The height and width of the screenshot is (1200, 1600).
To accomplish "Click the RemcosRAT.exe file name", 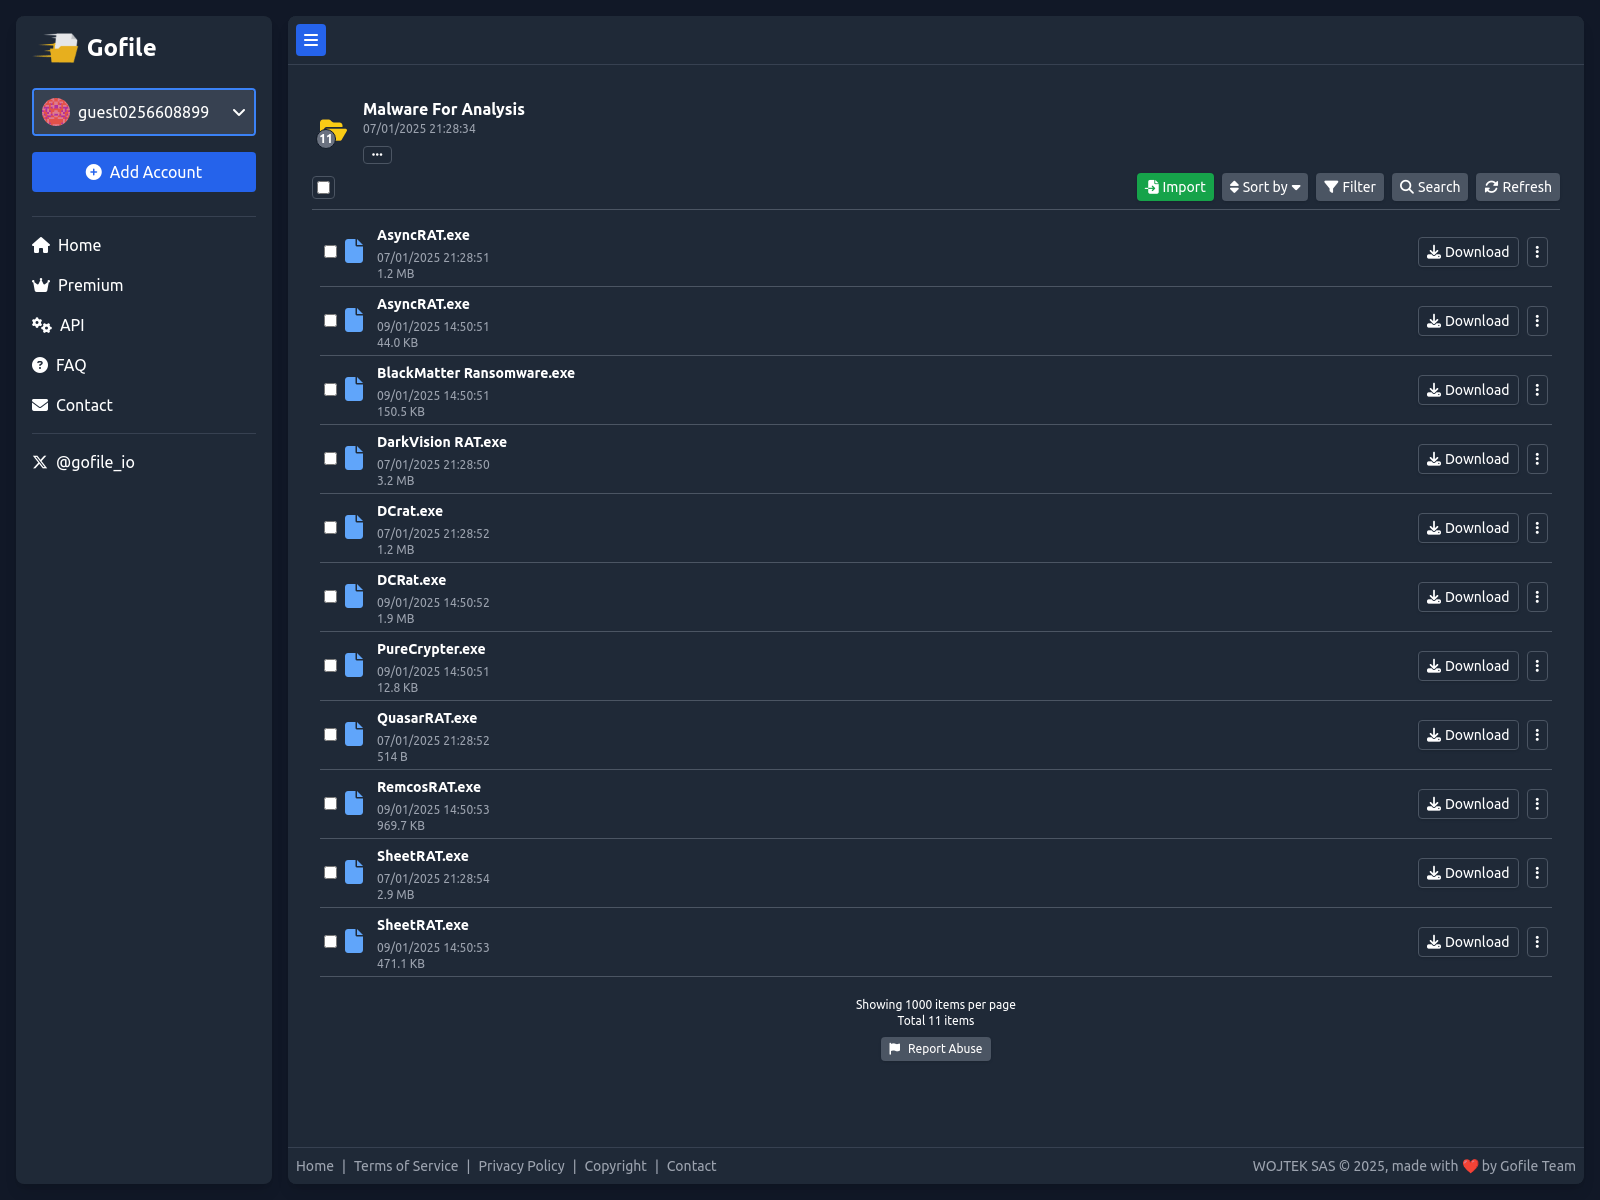I will (x=429, y=787).
